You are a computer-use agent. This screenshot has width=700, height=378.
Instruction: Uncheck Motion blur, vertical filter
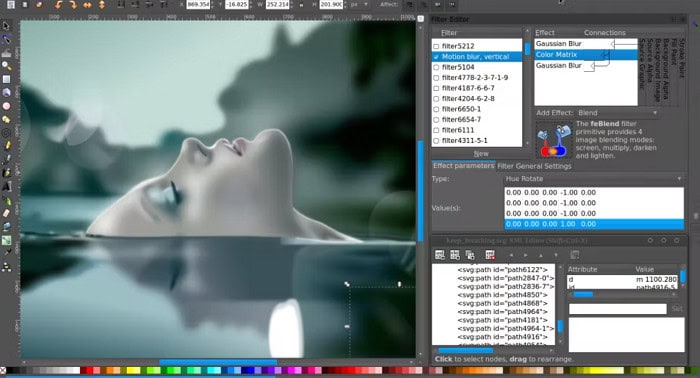click(436, 57)
